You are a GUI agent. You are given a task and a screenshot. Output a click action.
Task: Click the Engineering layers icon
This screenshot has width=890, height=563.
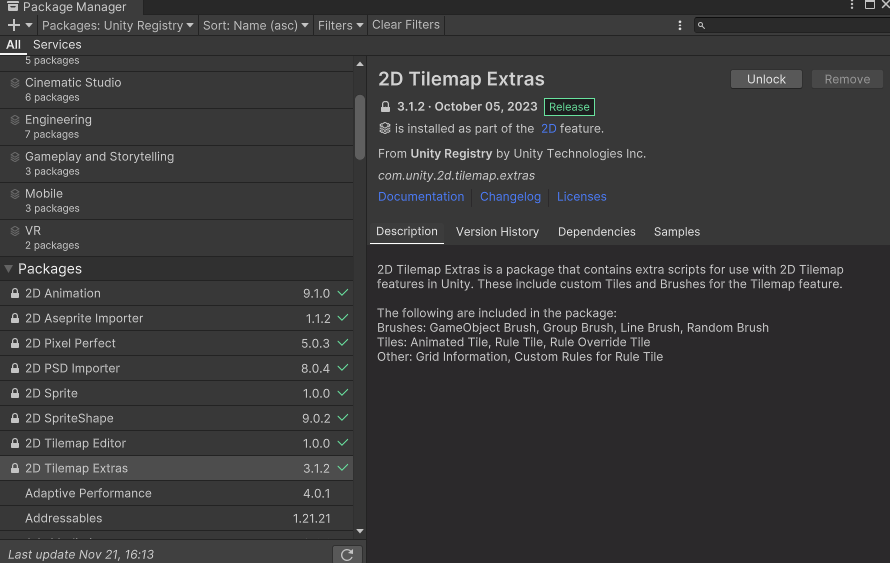tap(15, 120)
